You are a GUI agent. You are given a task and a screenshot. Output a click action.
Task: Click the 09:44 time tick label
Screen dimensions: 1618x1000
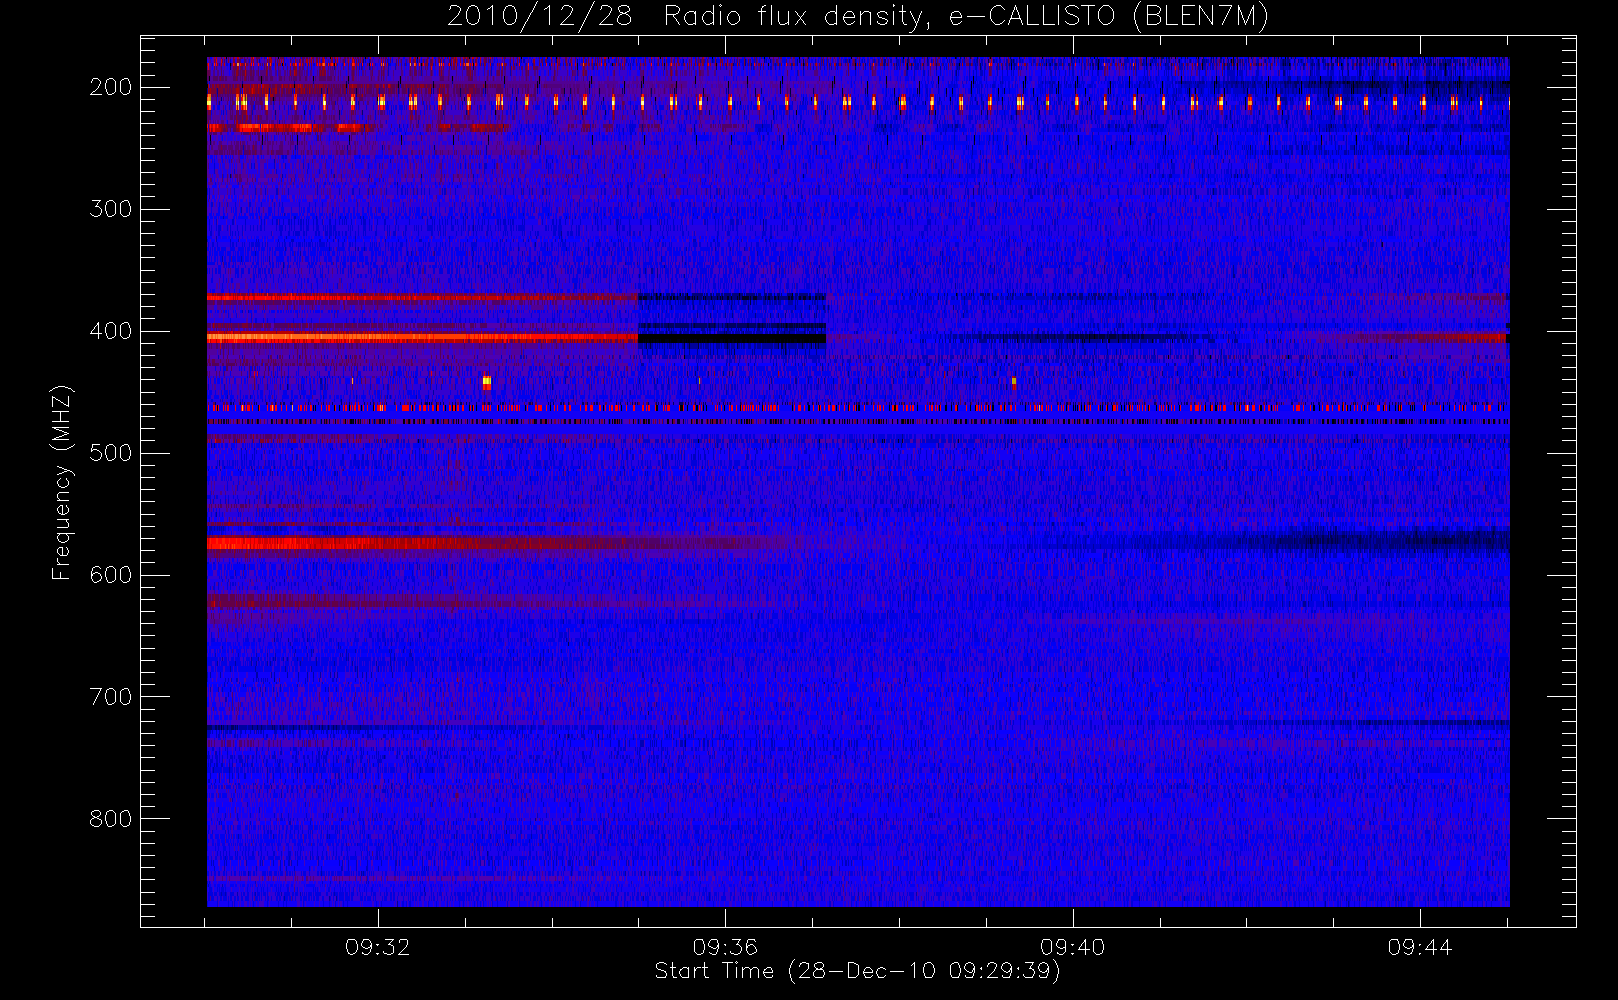(1420, 947)
